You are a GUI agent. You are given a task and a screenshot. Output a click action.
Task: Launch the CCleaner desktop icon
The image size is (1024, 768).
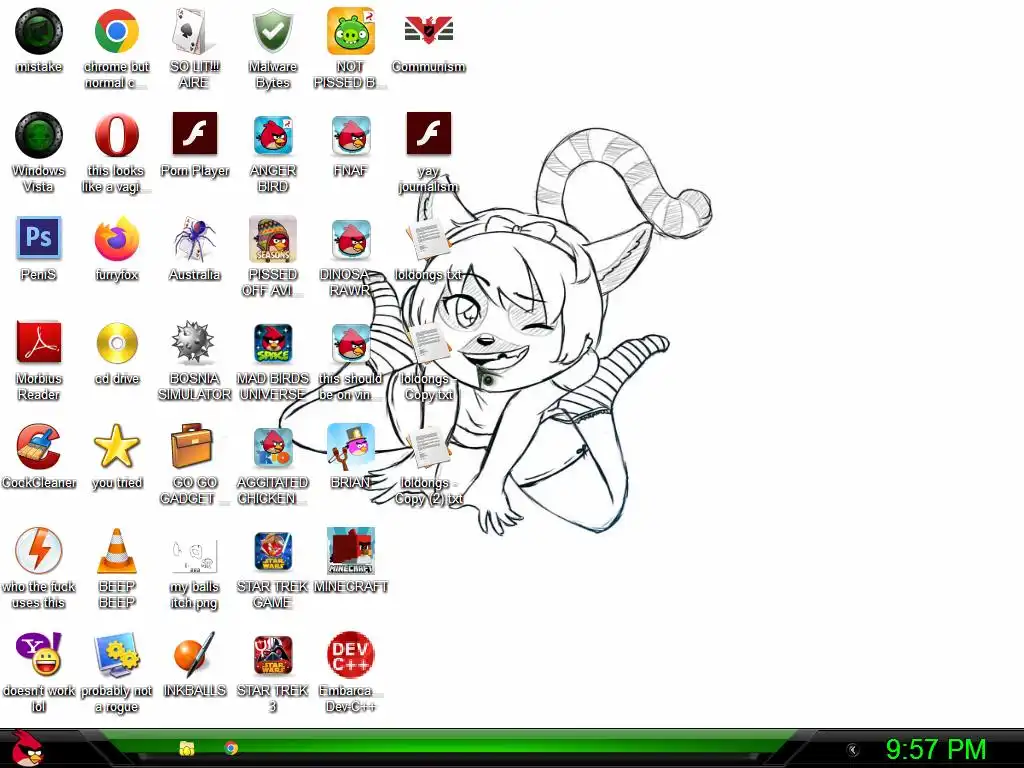(x=39, y=447)
